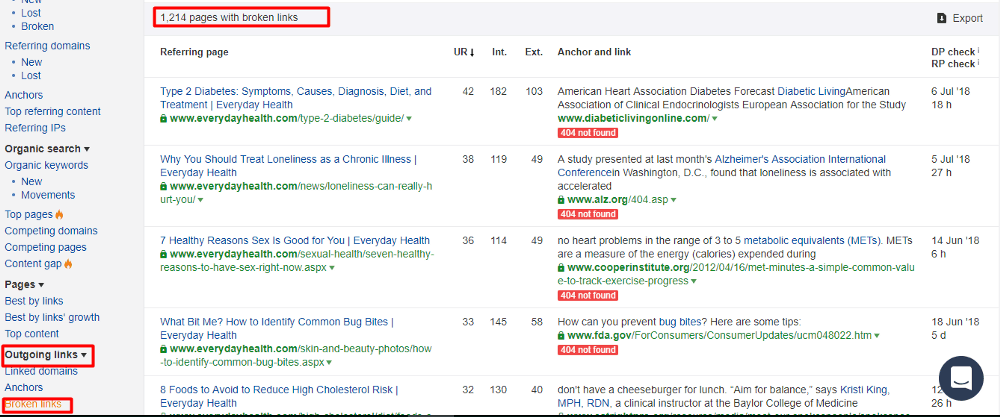Select New under Referring domains
Screen dimensions: 1000x417
pyautogui.click(x=31, y=62)
